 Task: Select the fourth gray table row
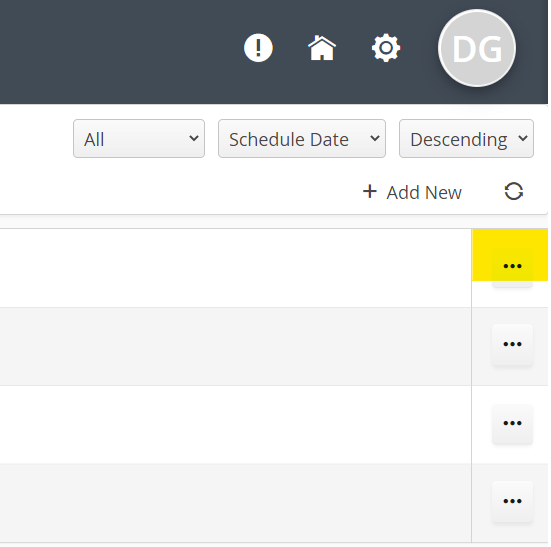[235, 503]
